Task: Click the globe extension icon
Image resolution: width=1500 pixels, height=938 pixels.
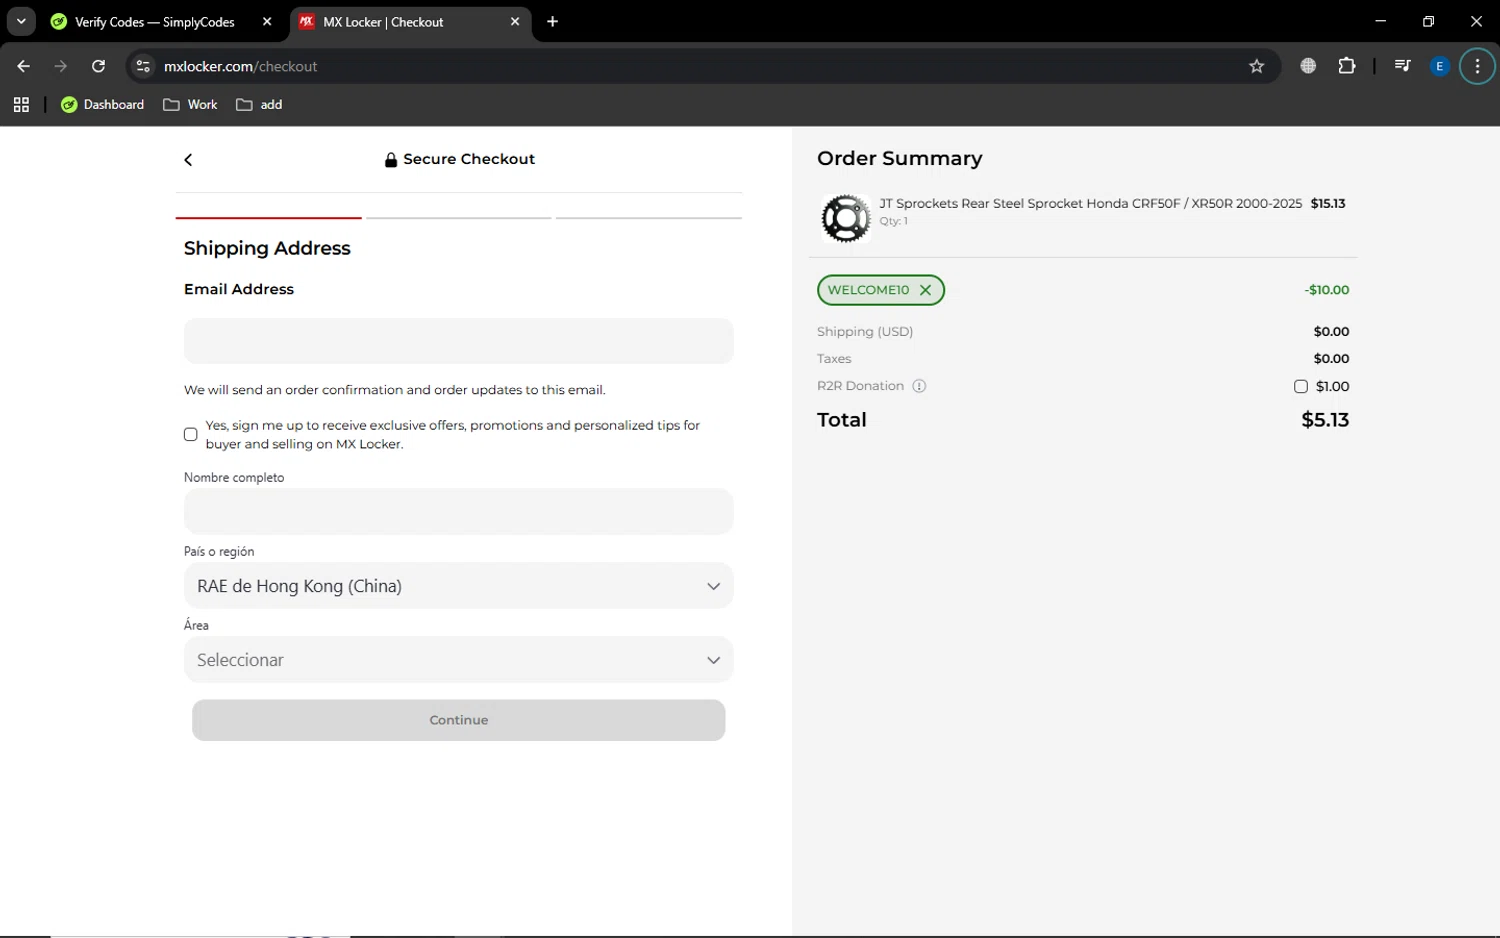Action: point(1308,66)
